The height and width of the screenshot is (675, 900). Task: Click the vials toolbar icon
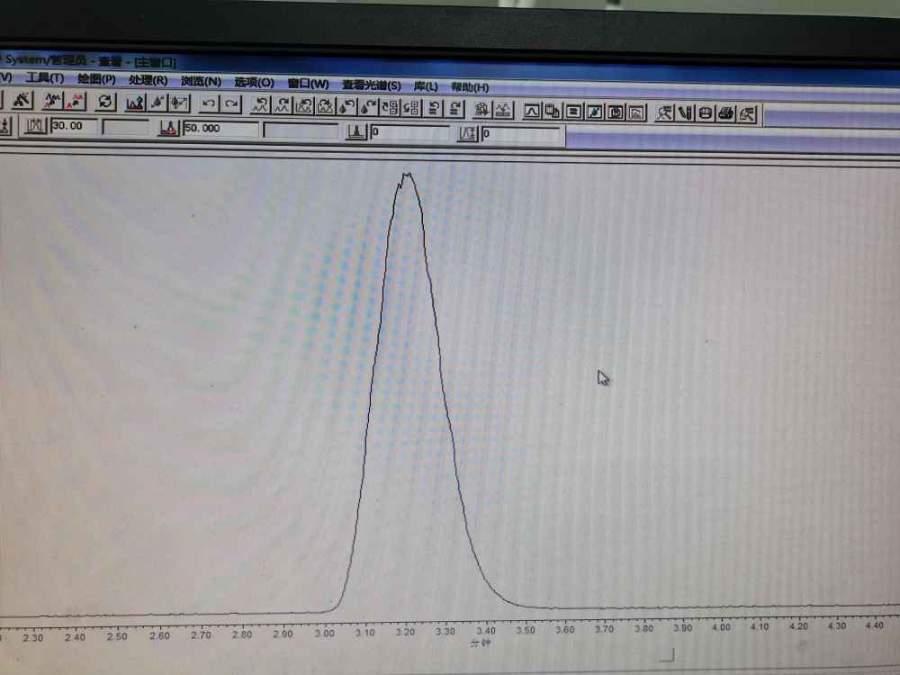click(685, 112)
